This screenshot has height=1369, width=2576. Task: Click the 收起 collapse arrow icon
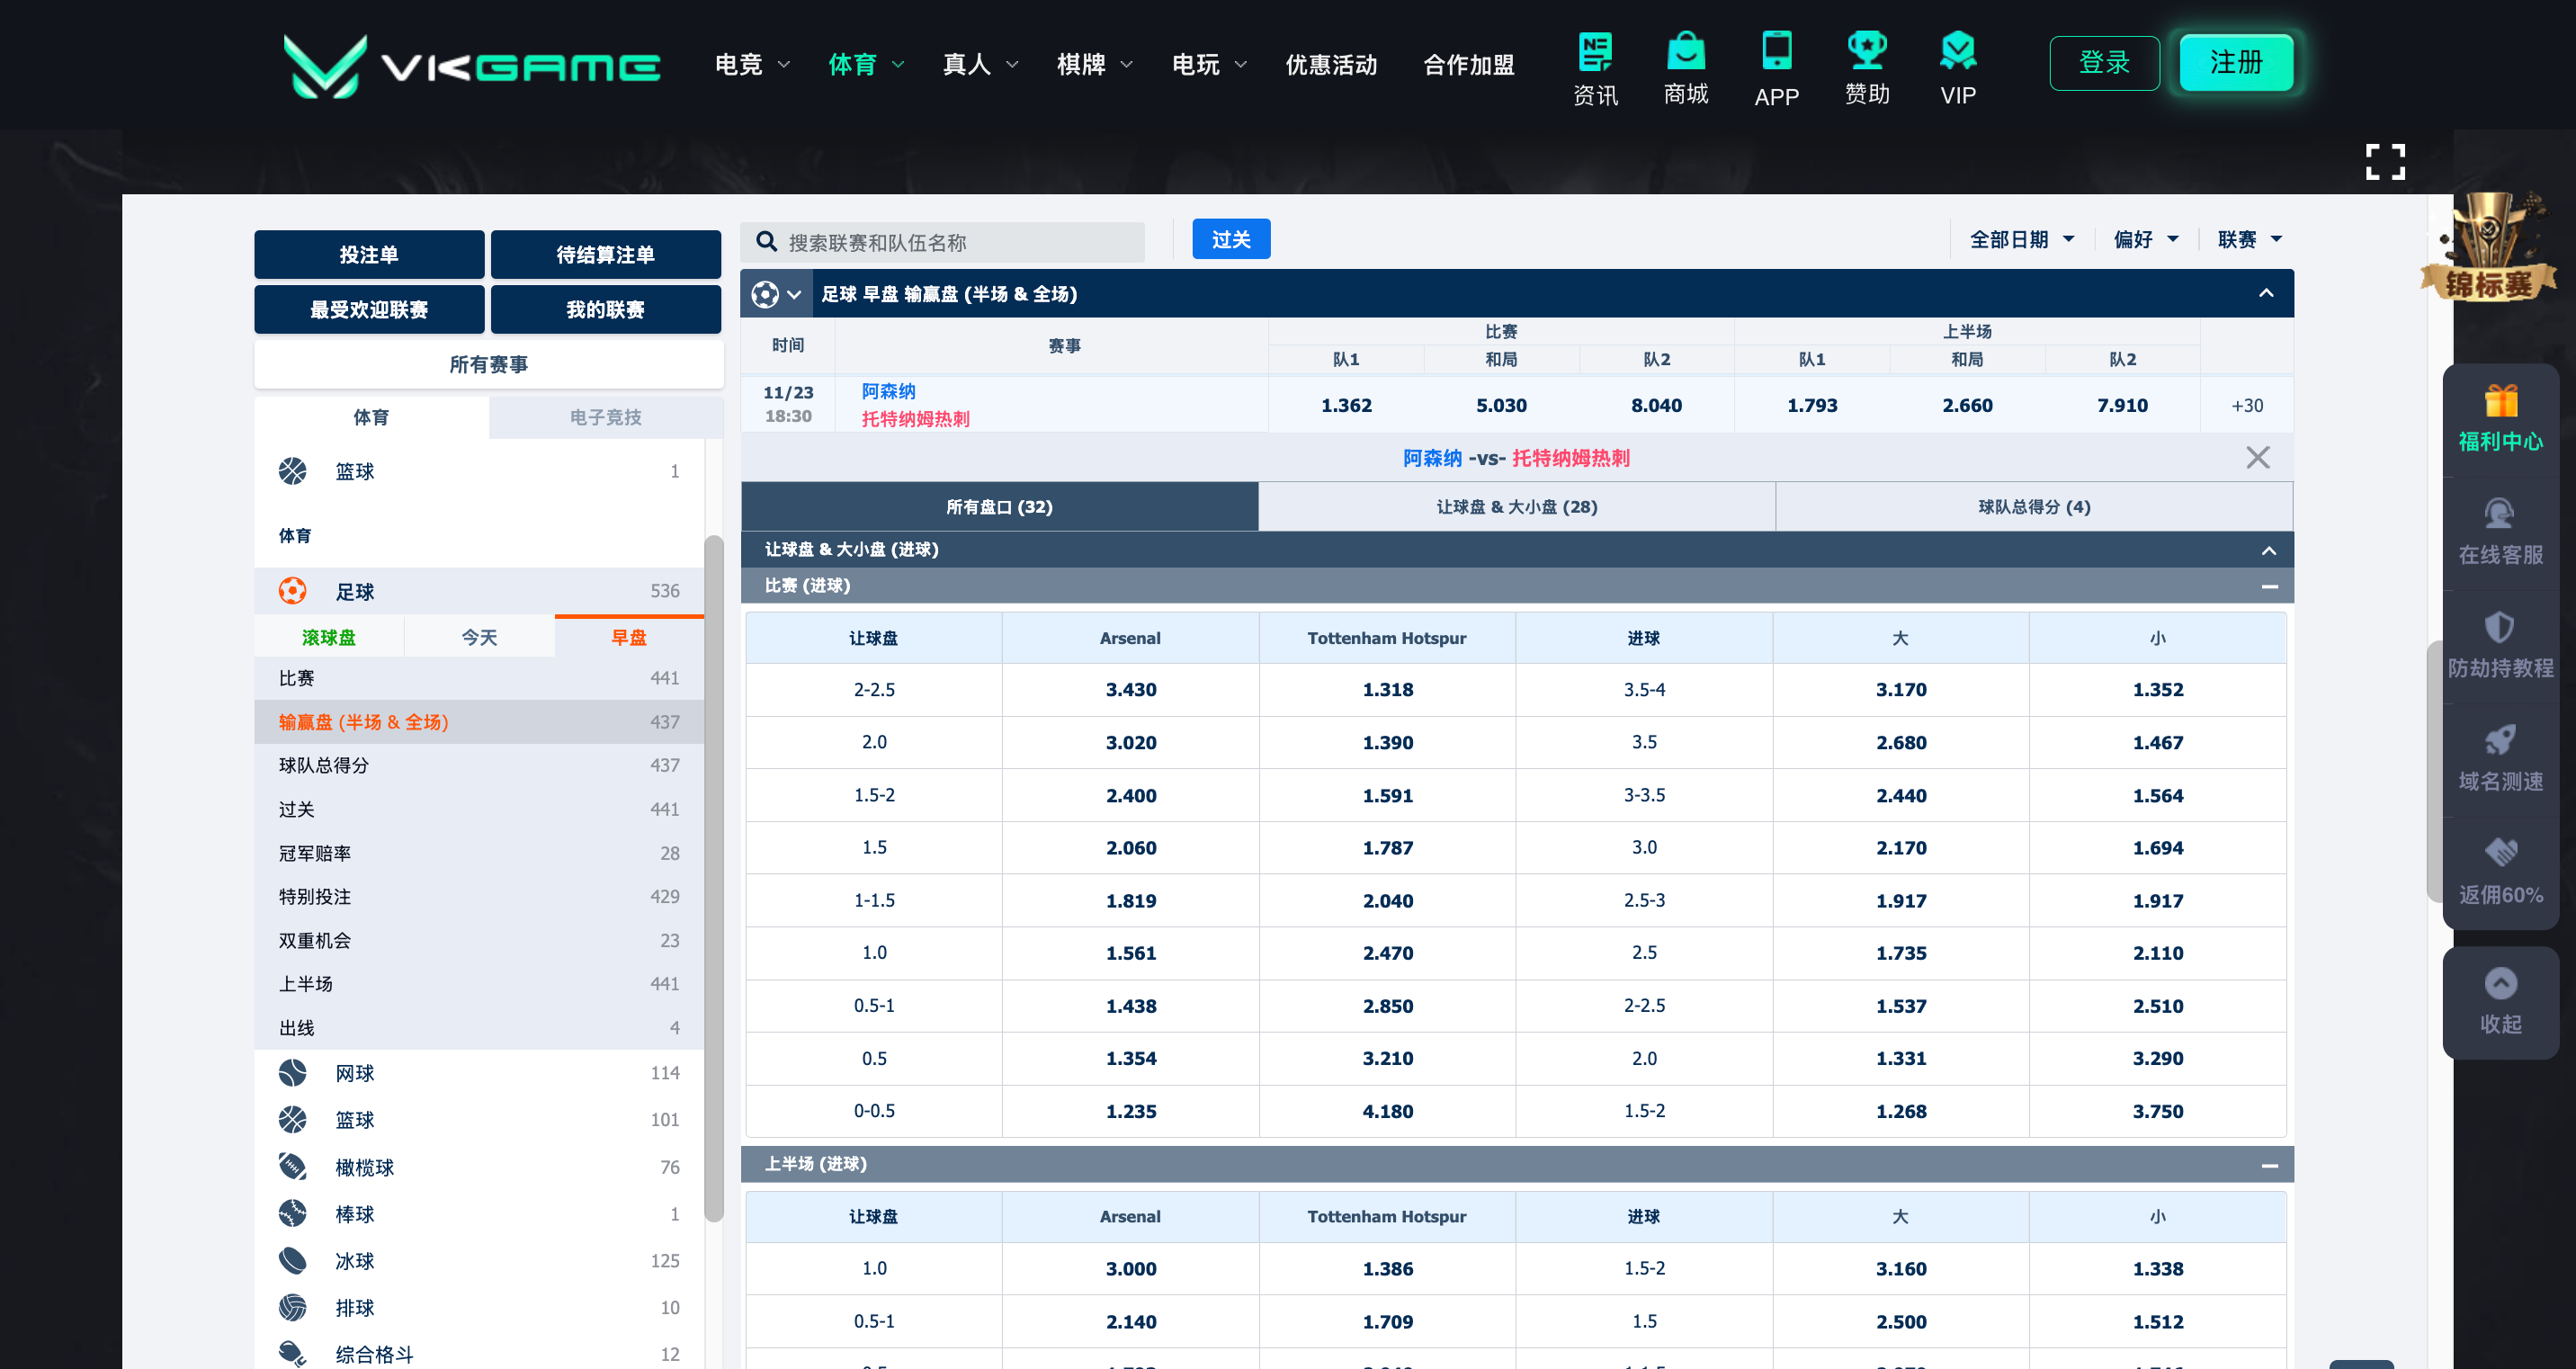click(x=2500, y=983)
